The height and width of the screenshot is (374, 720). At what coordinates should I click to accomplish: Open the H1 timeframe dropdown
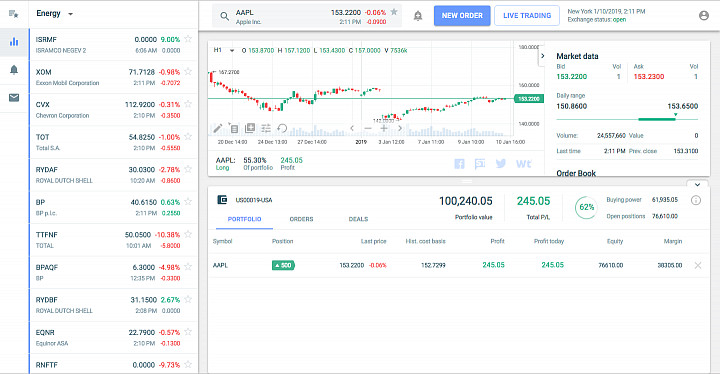point(224,50)
